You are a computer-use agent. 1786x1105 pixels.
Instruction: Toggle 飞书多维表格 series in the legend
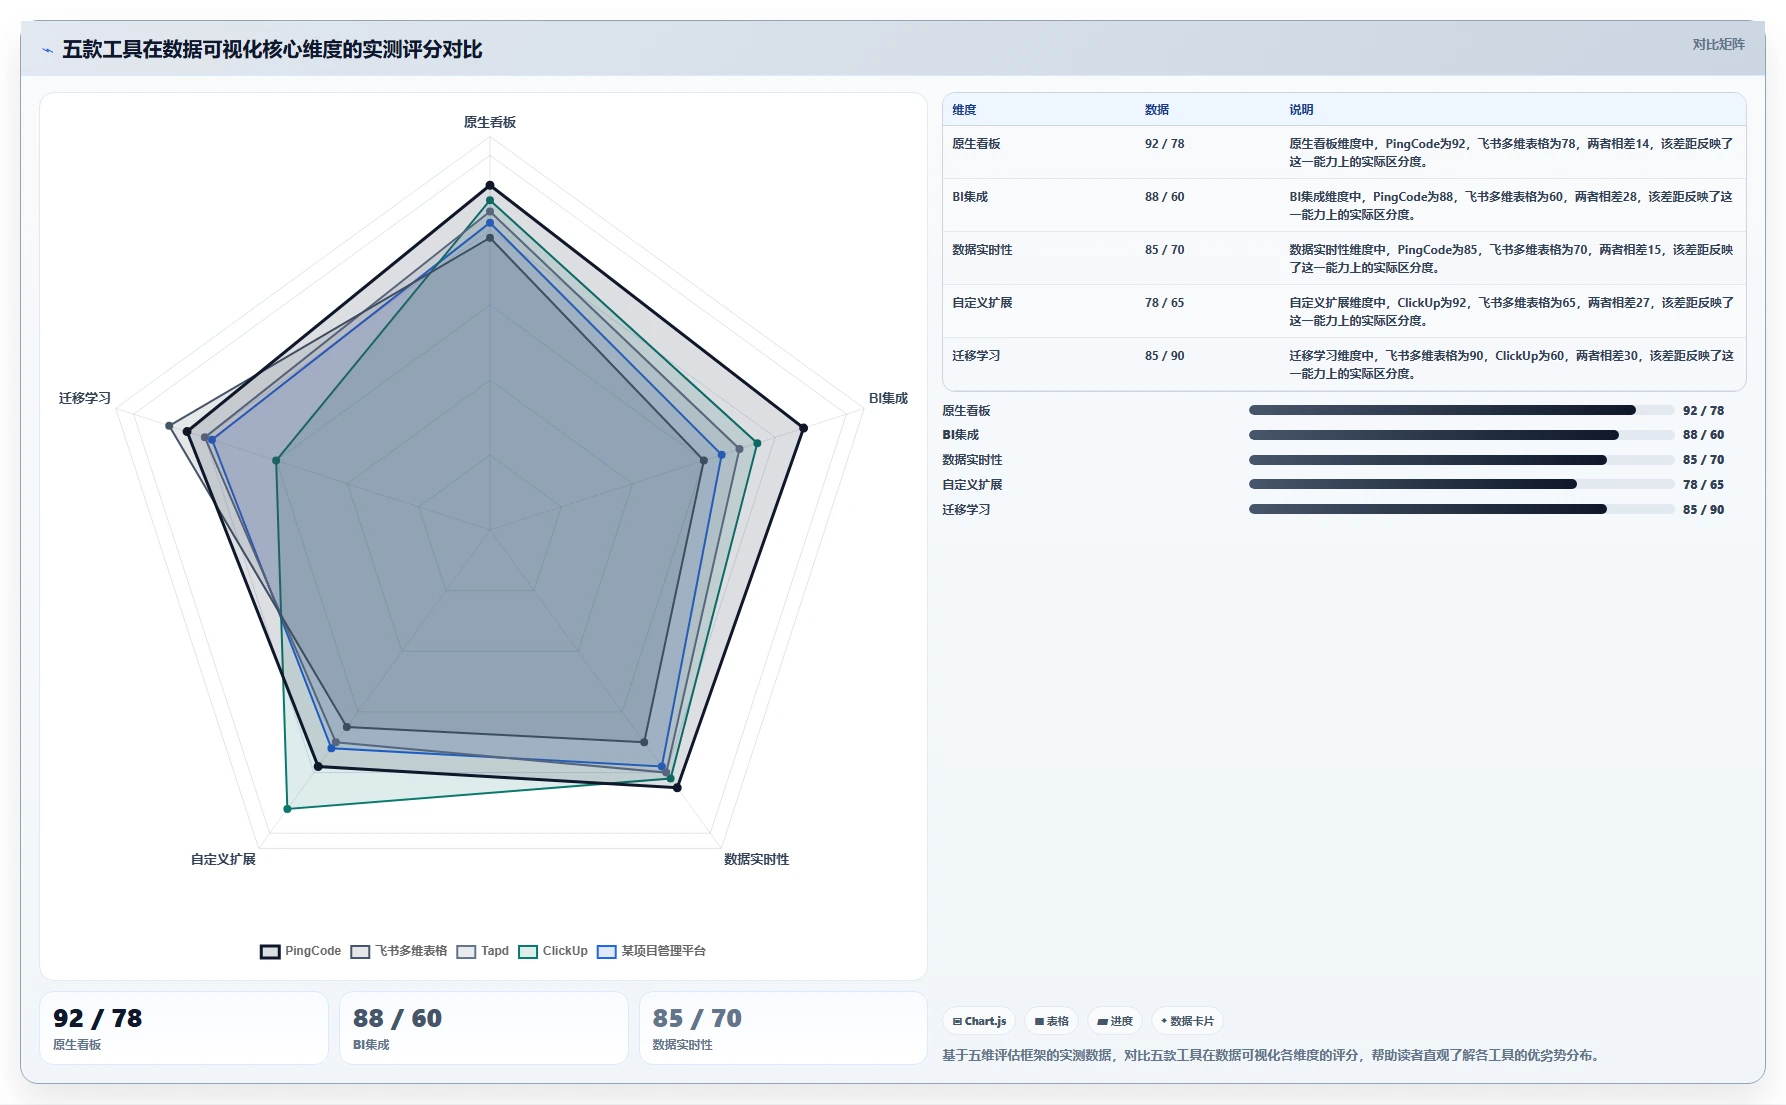click(399, 951)
